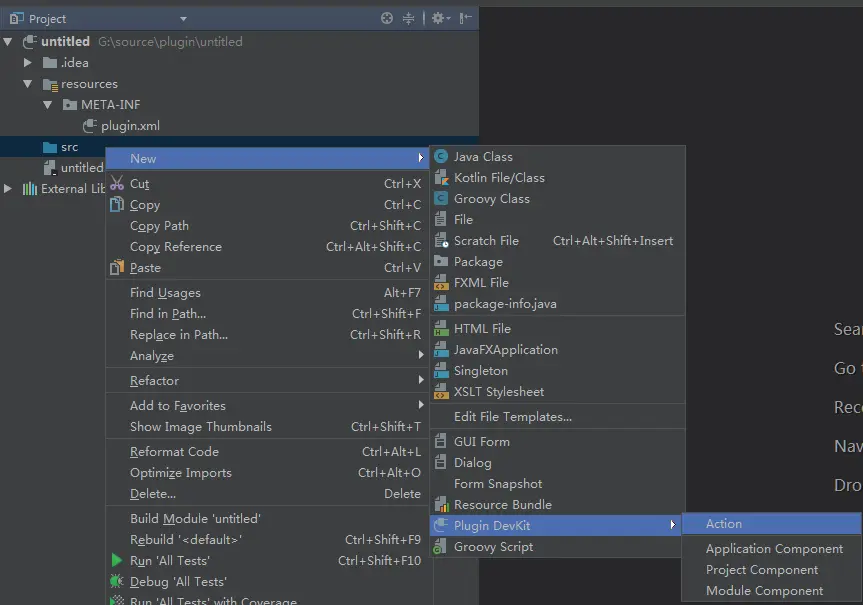Click the resources folder icon
Viewport: 863px width, 605px height.
pyautogui.click(x=50, y=84)
